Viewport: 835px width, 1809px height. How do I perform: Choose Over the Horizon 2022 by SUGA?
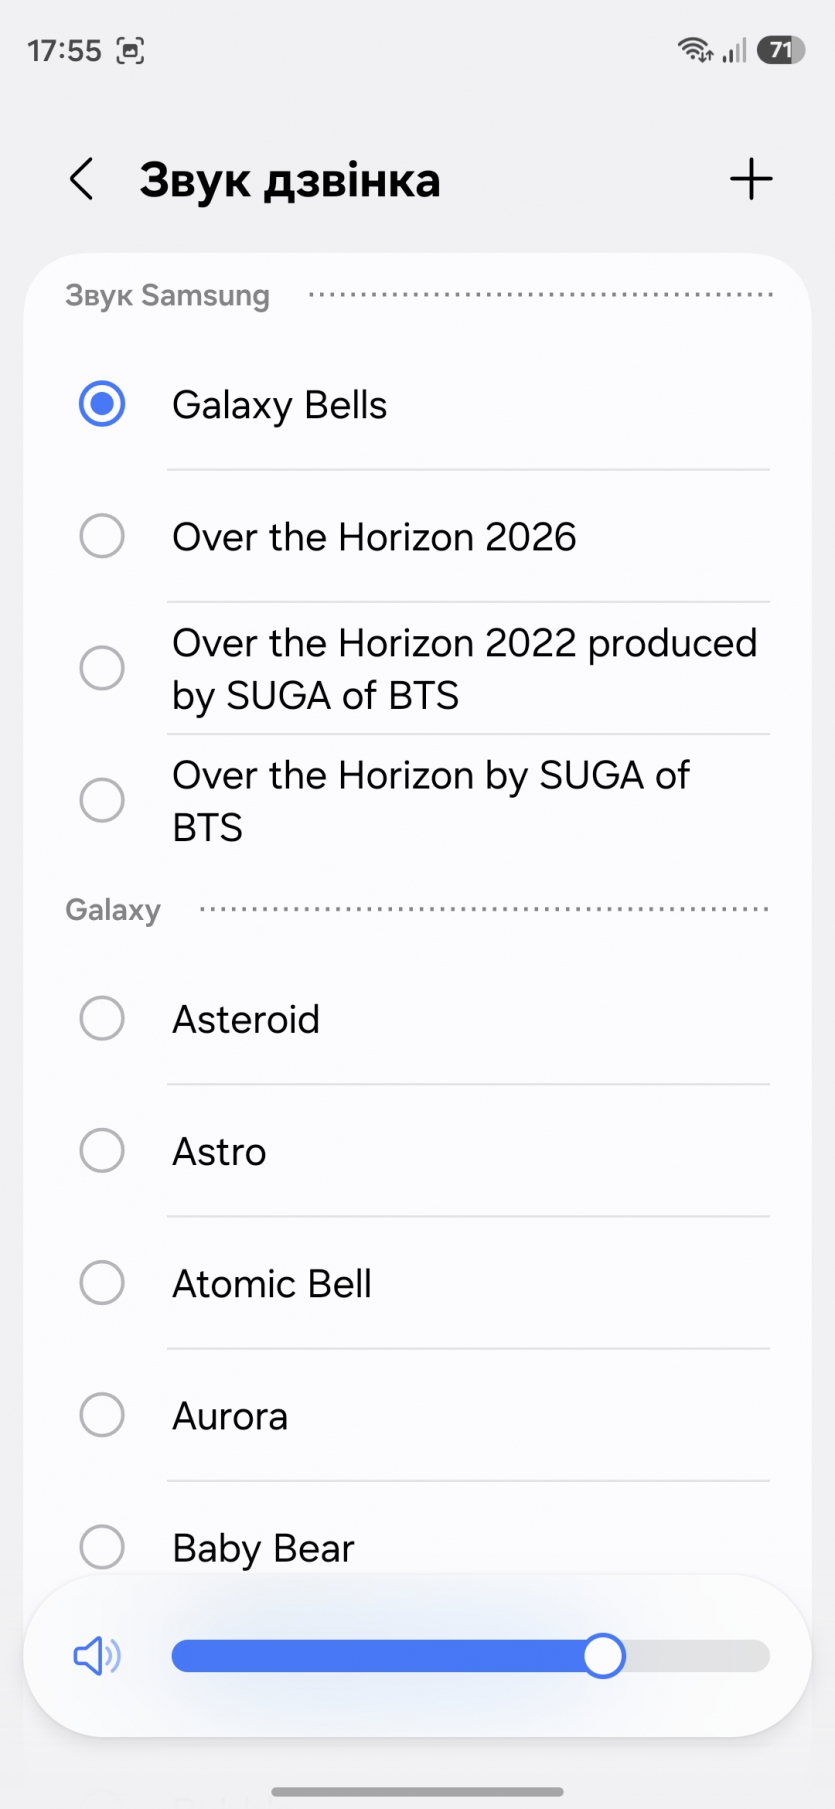click(x=102, y=668)
